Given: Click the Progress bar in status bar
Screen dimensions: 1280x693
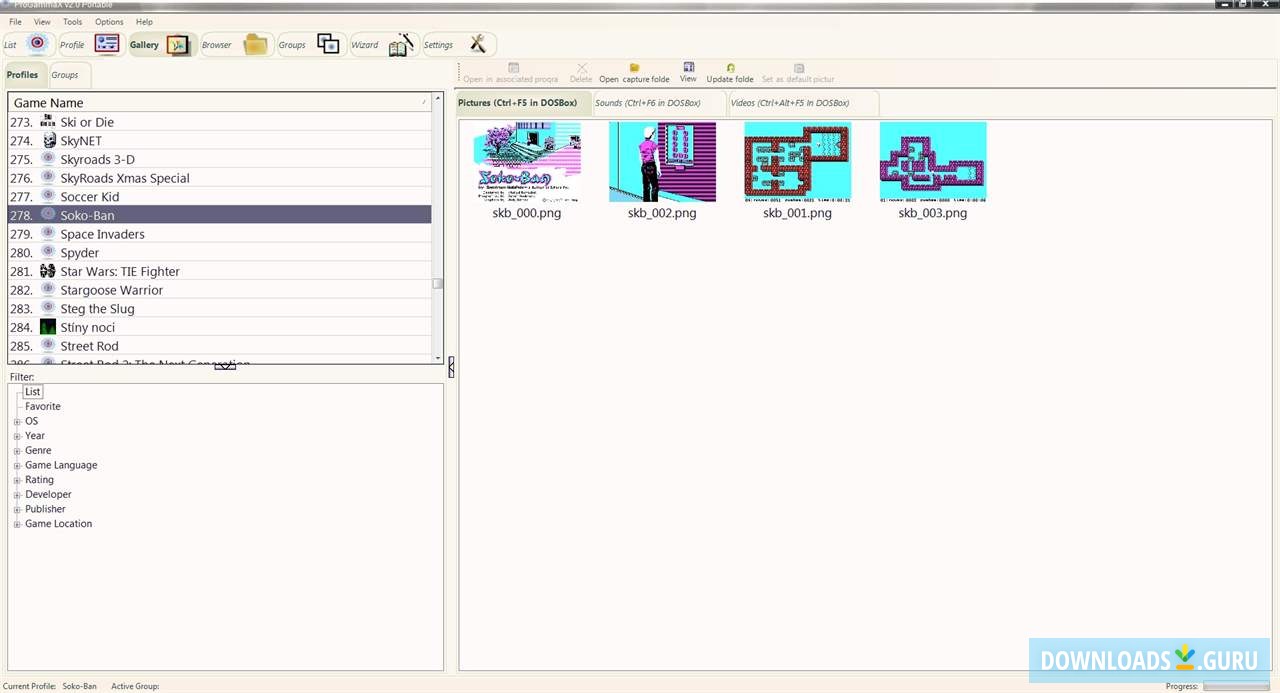Looking at the screenshot, I should click(x=1237, y=686).
